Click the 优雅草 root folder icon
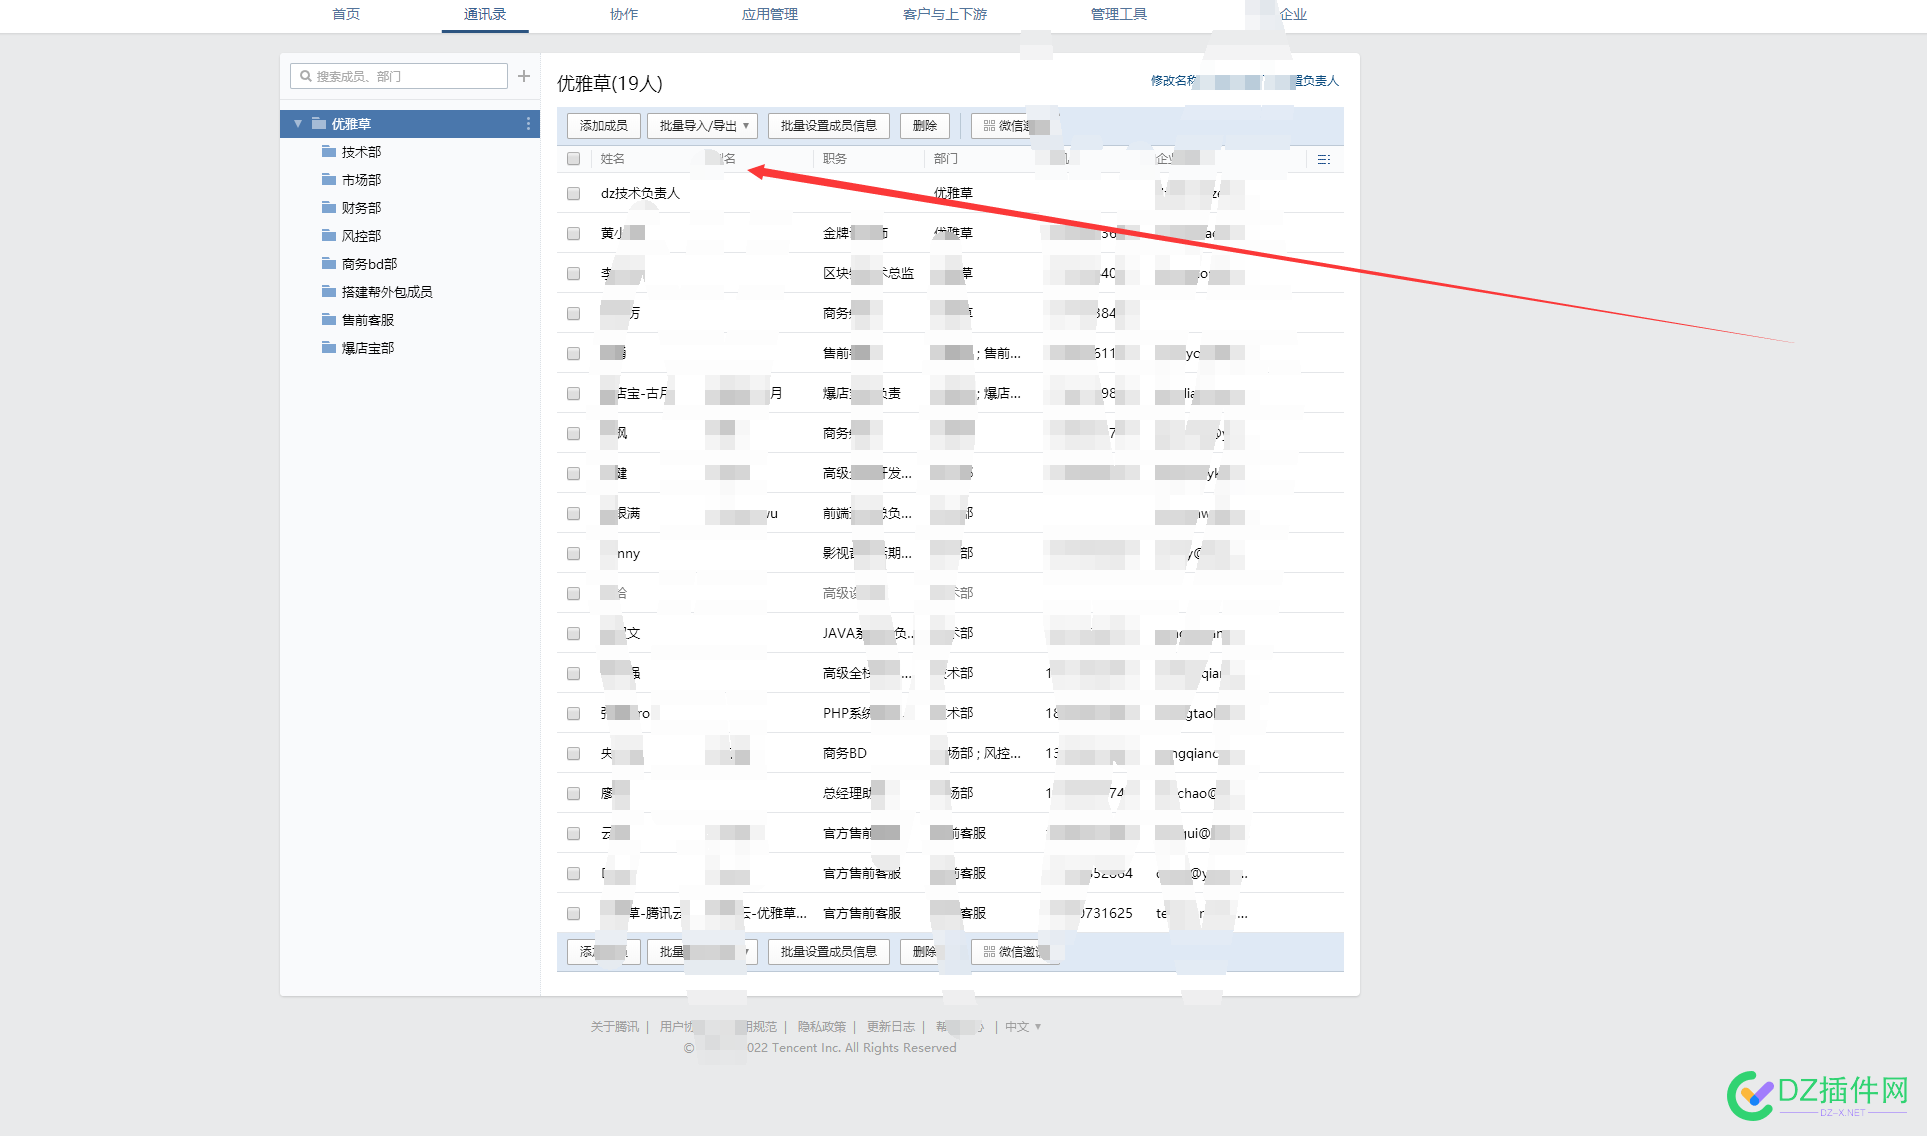Screen dimensions: 1927x1136 click(x=319, y=124)
